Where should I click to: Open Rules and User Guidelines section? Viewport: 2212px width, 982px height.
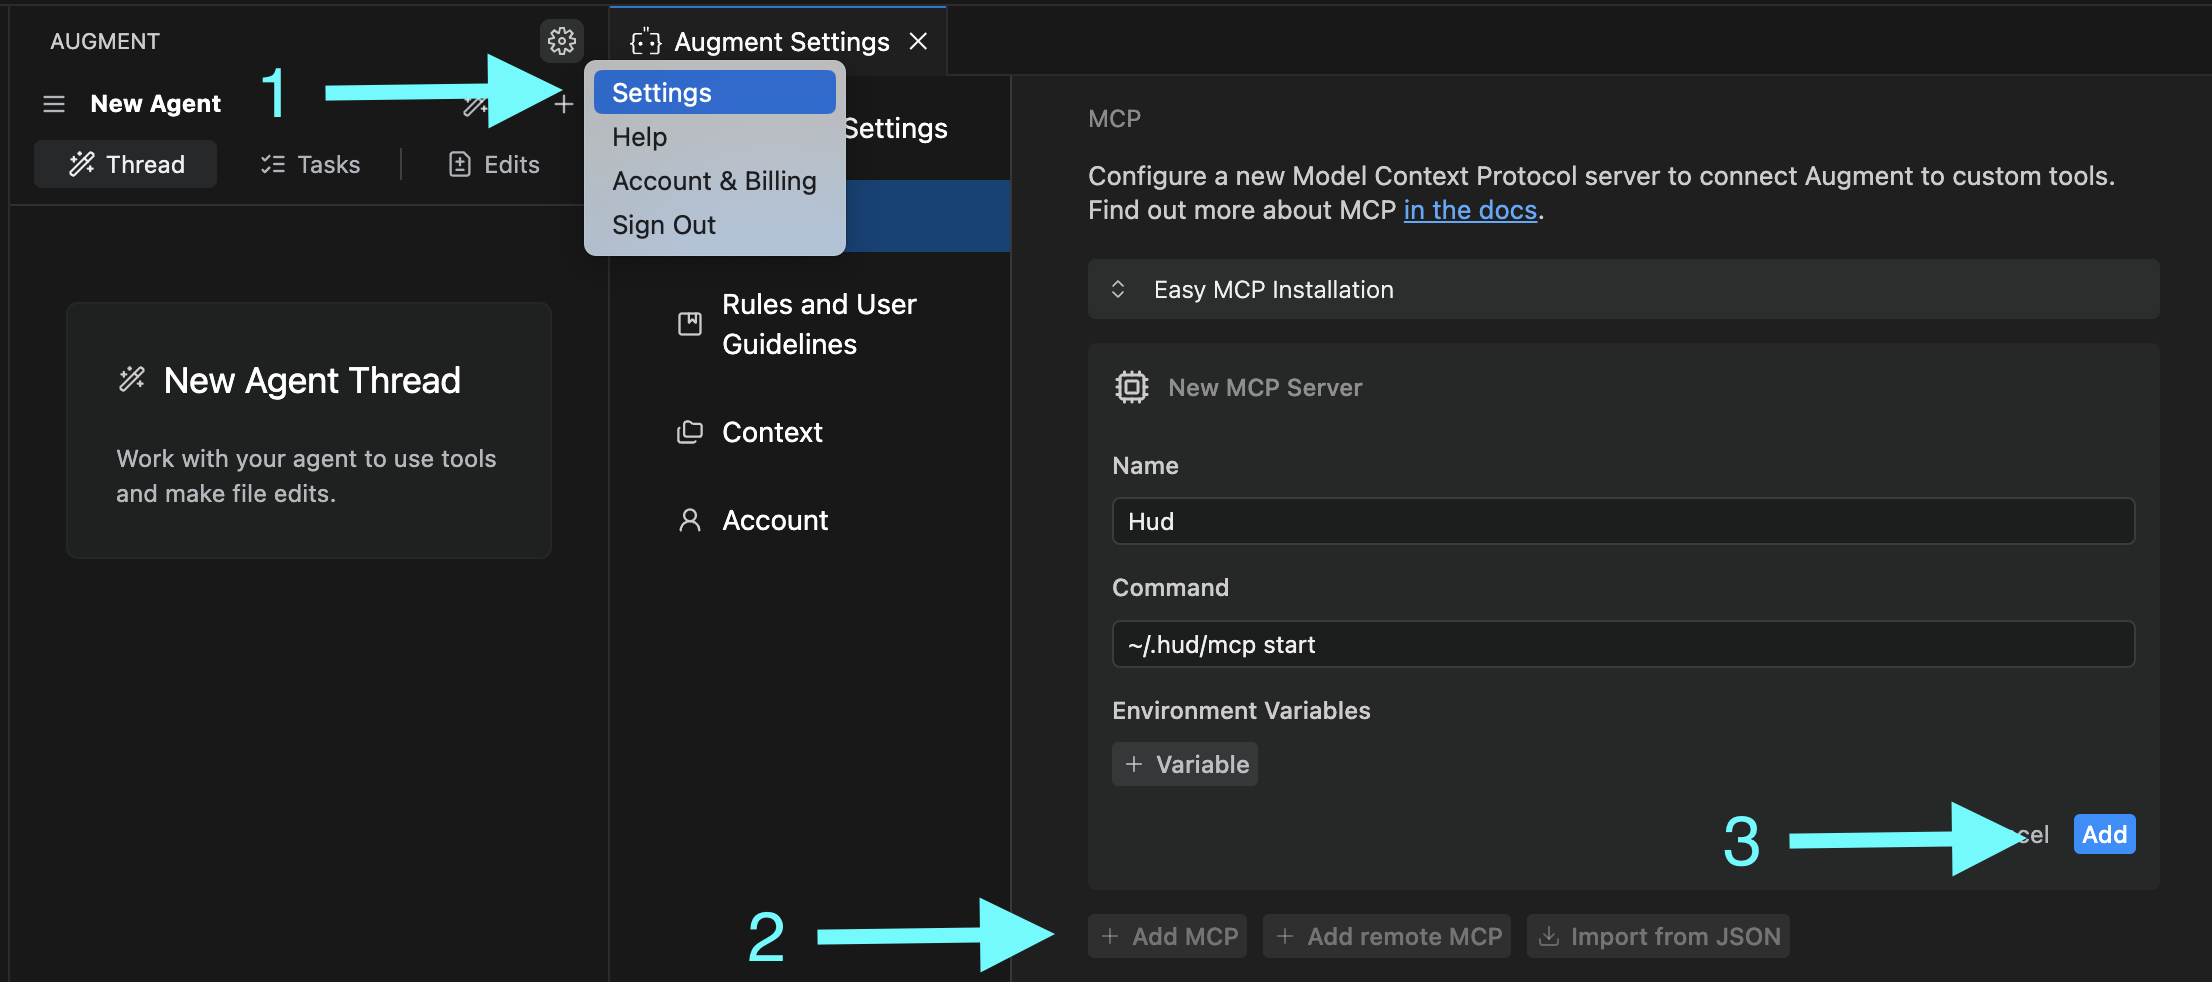[x=810, y=324]
